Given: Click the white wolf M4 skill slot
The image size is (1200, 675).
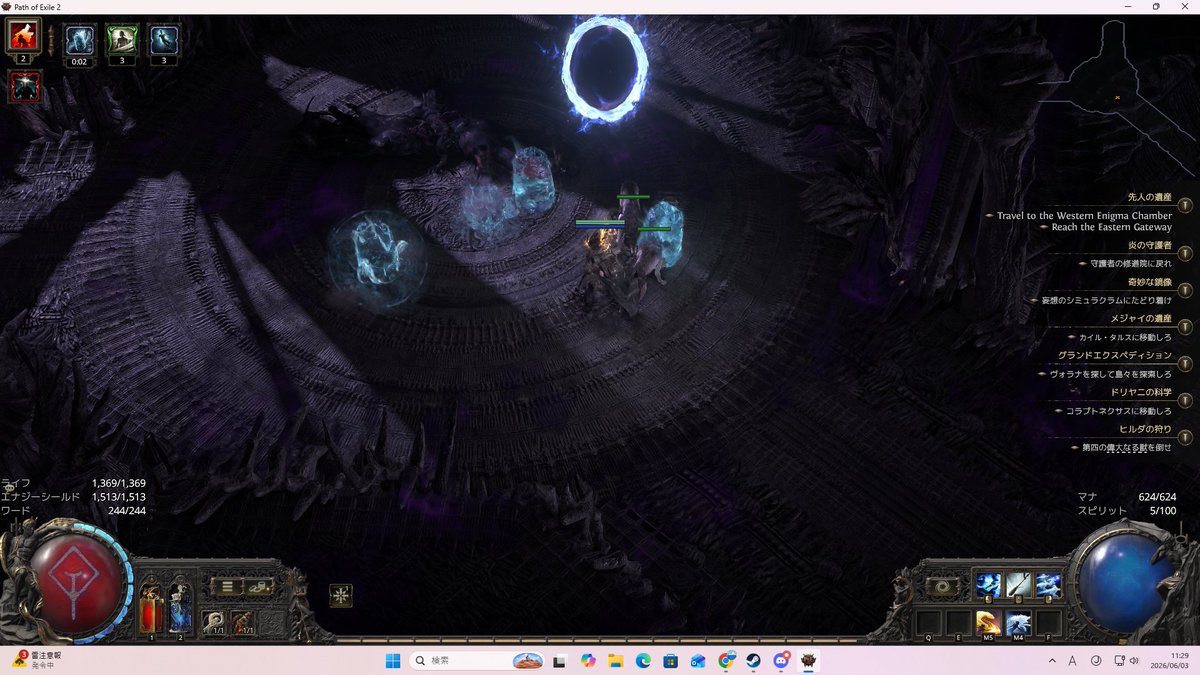Looking at the screenshot, I should click(x=1019, y=622).
